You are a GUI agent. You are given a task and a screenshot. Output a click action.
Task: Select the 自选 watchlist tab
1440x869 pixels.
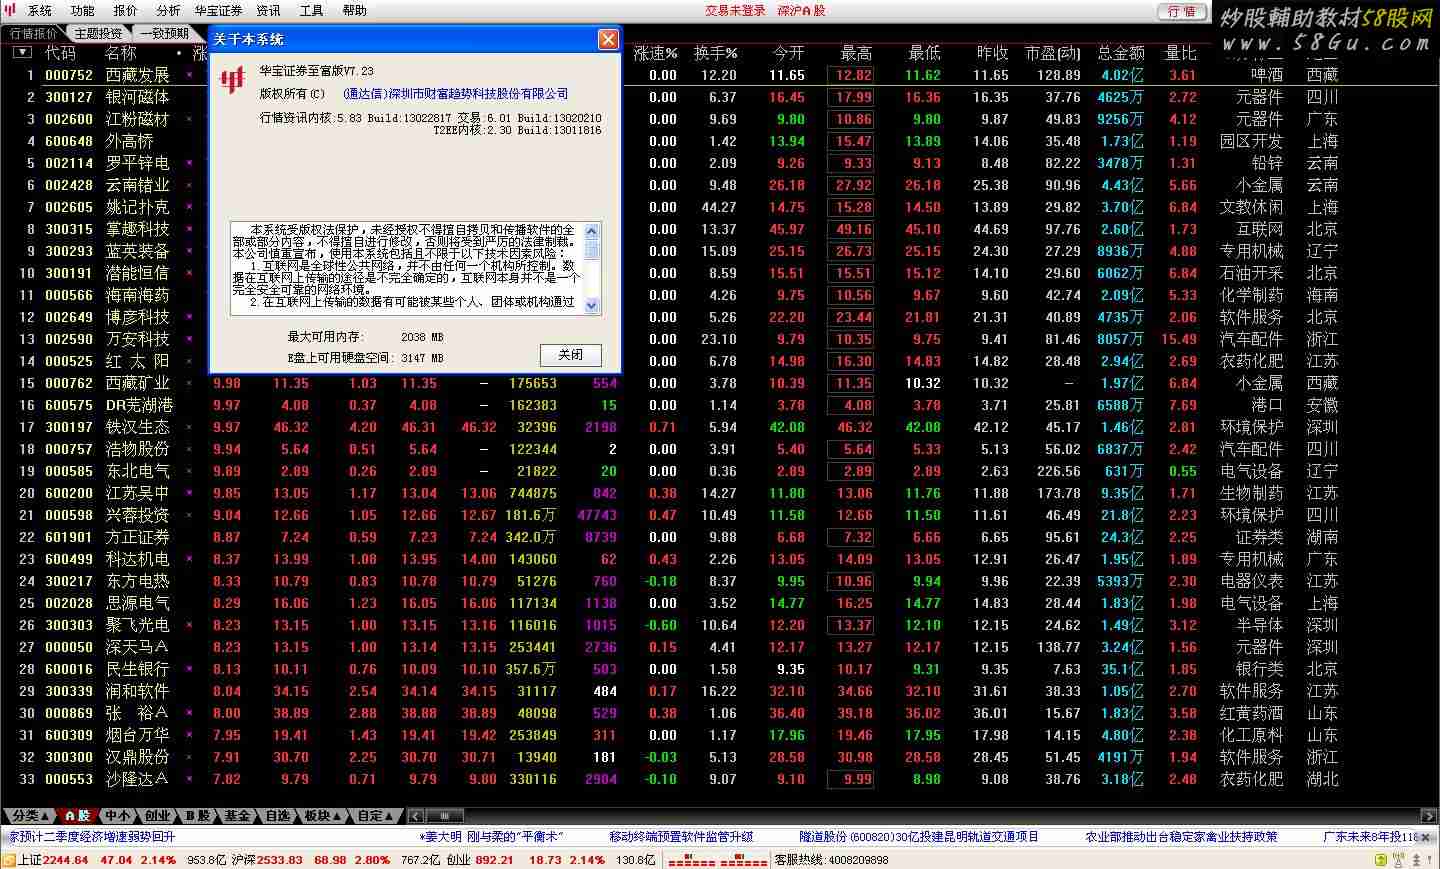click(278, 816)
